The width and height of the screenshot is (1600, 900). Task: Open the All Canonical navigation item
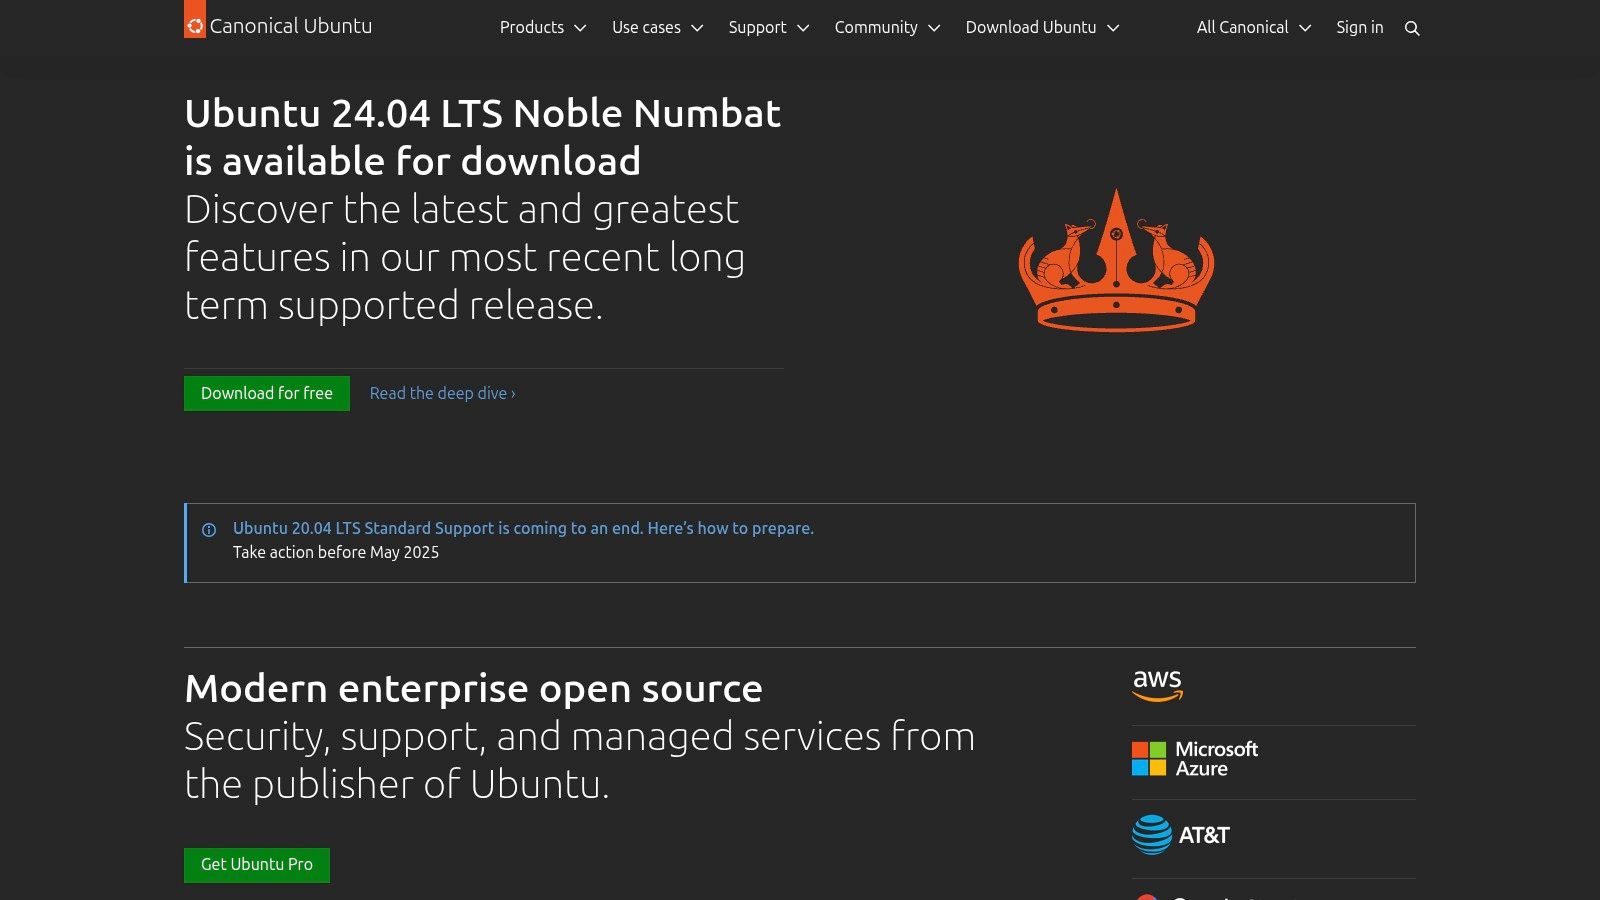[1242, 27]
